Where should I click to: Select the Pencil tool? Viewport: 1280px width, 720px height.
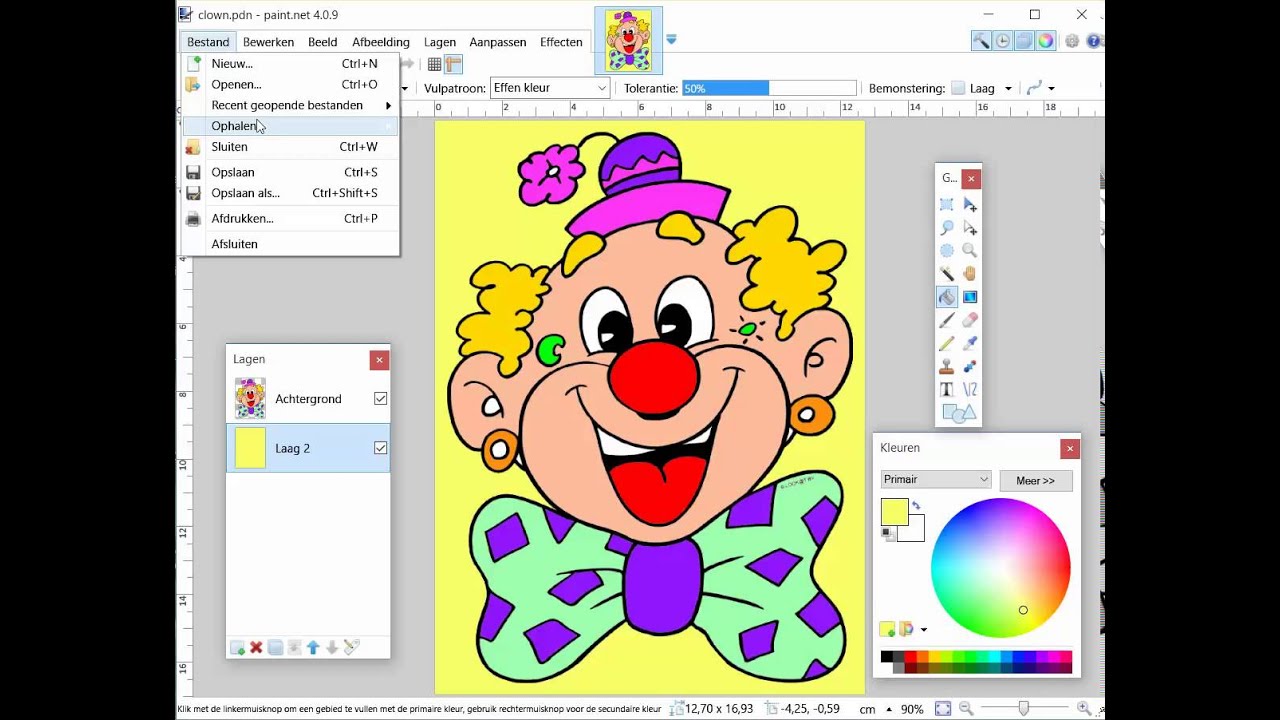tap(946, 343)
